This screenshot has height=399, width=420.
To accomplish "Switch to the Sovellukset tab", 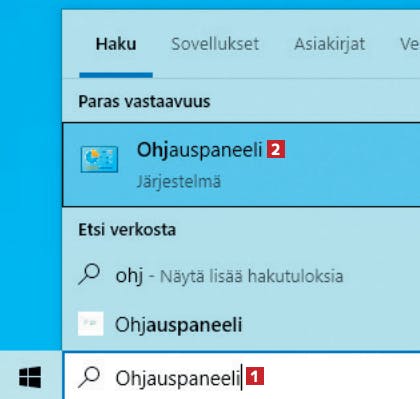I will click(x=215, y=44).
